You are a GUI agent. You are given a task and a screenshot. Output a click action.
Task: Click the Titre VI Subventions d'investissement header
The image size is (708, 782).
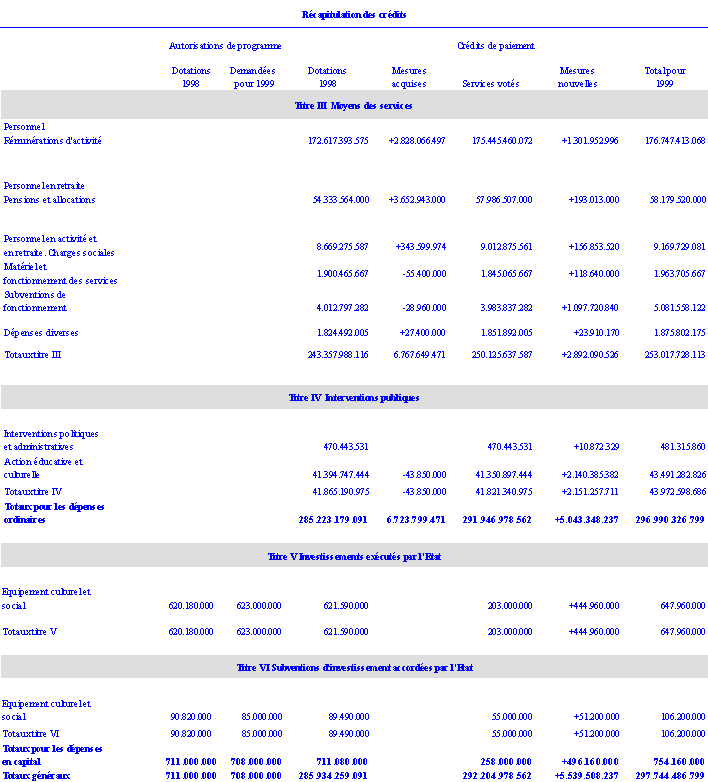tap(353, 667)
